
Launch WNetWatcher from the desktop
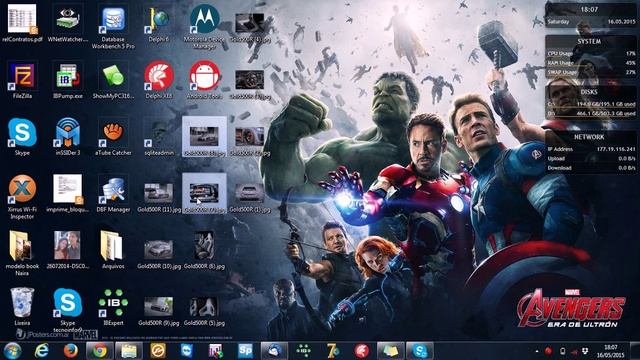tap(68, 23)
